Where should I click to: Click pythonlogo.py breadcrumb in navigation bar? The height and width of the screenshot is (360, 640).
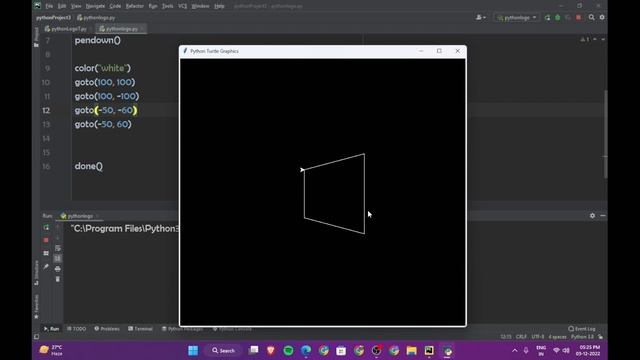[x=96, y=18]
